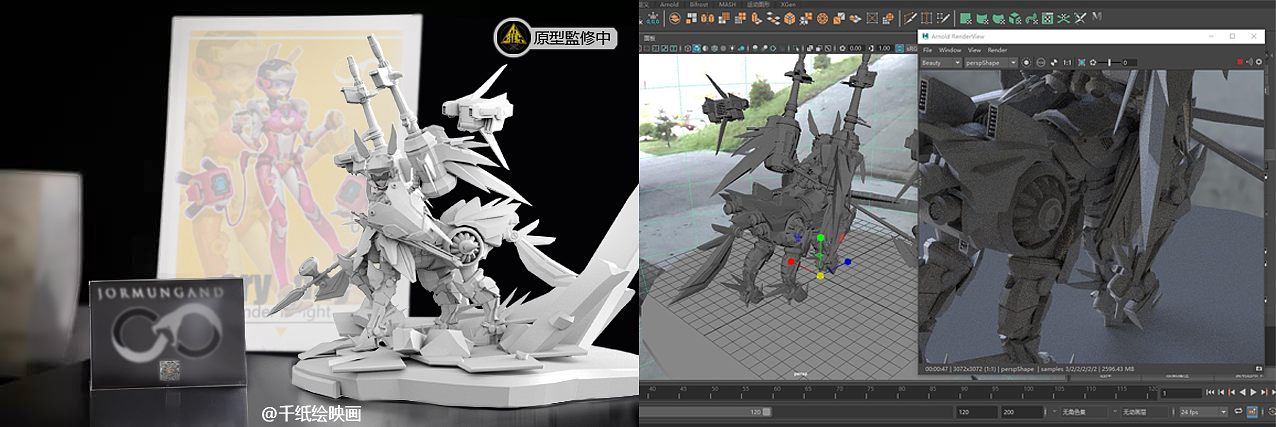Click the first green UV mapping shelf icon
This screenshot has width=1276, height=427.
(x=965, y=18)
